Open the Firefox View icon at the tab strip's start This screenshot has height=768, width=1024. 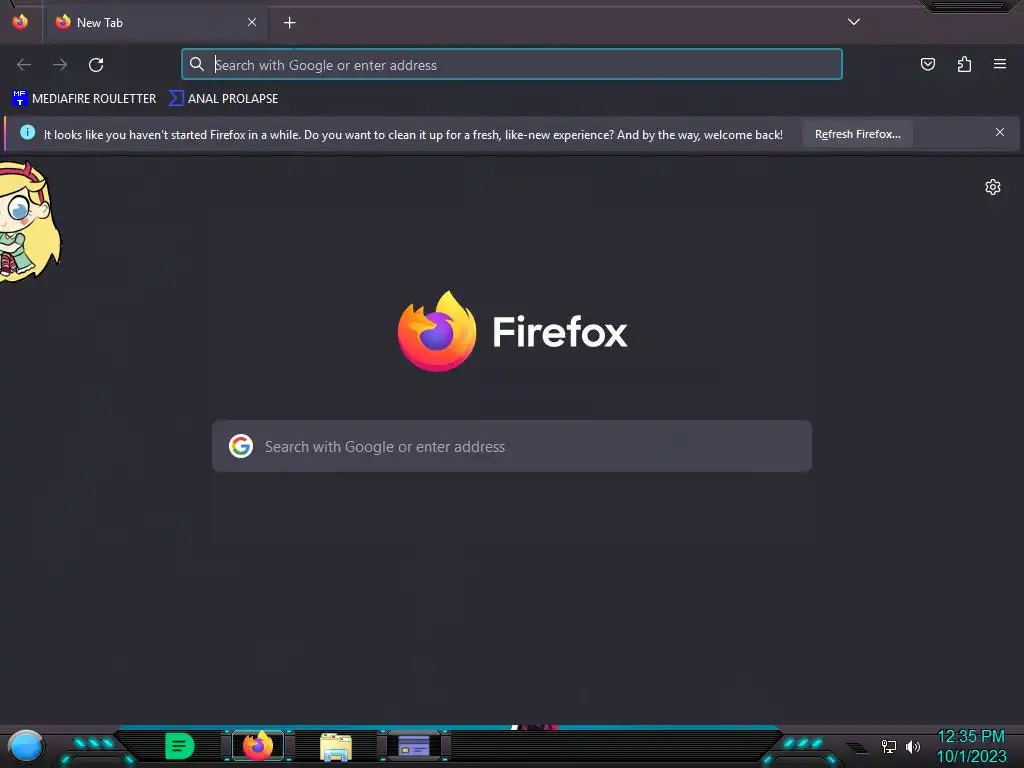pos(20,22)
